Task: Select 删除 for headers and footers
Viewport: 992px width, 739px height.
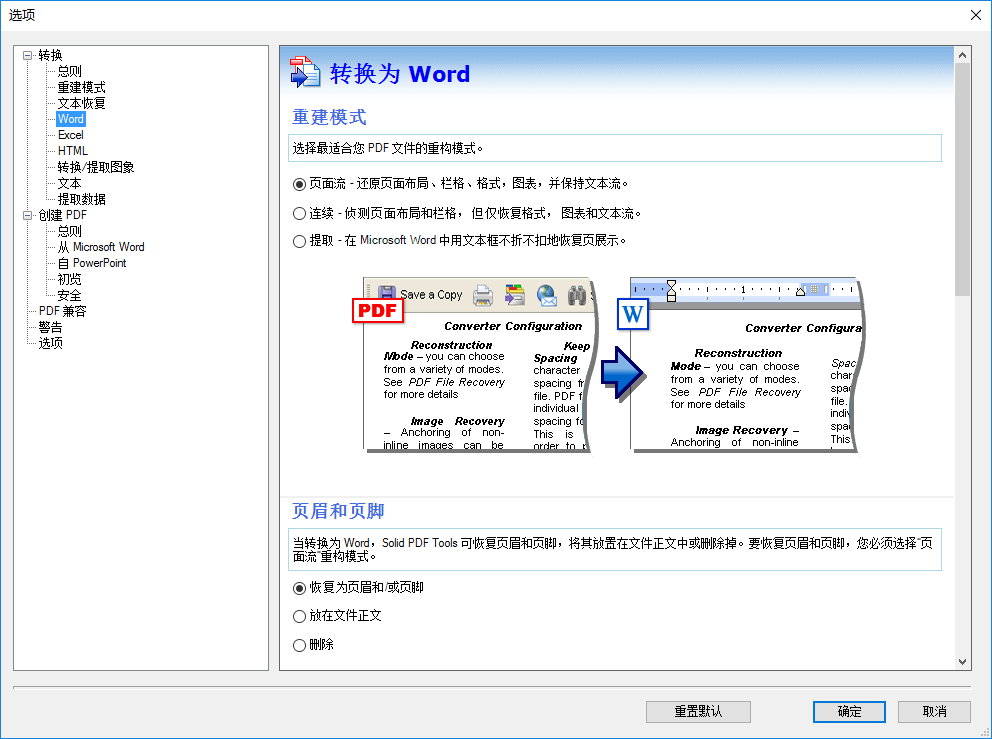Action: [x=300, y=644]
